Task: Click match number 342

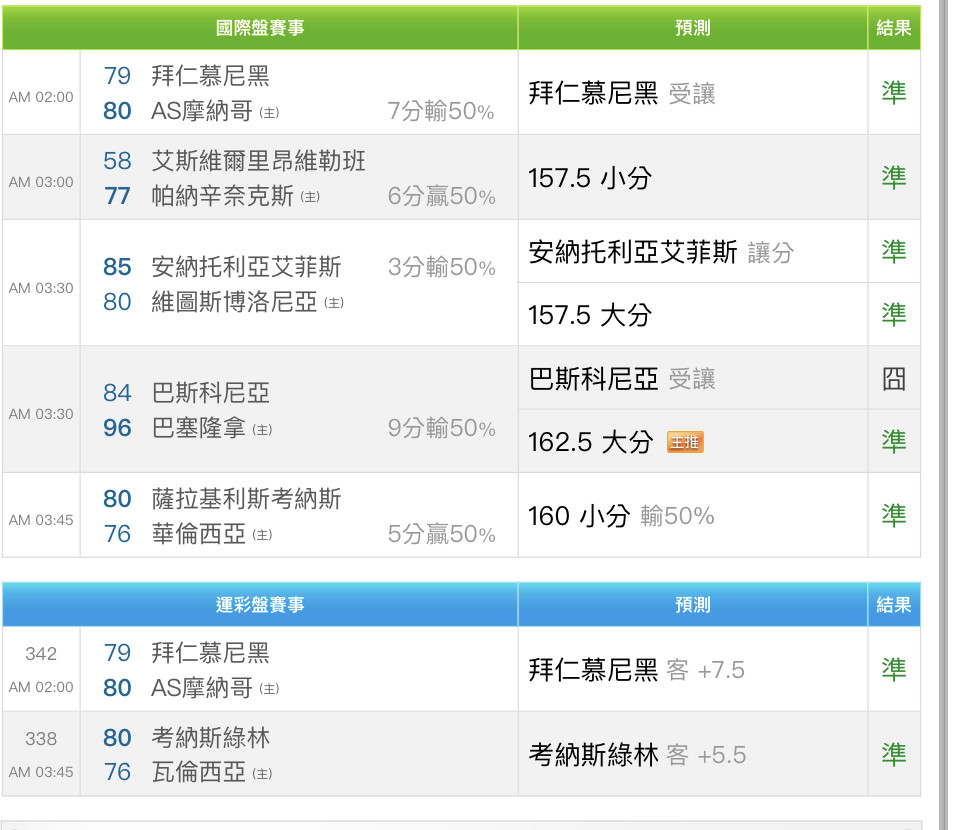Action: coord(41,654)
